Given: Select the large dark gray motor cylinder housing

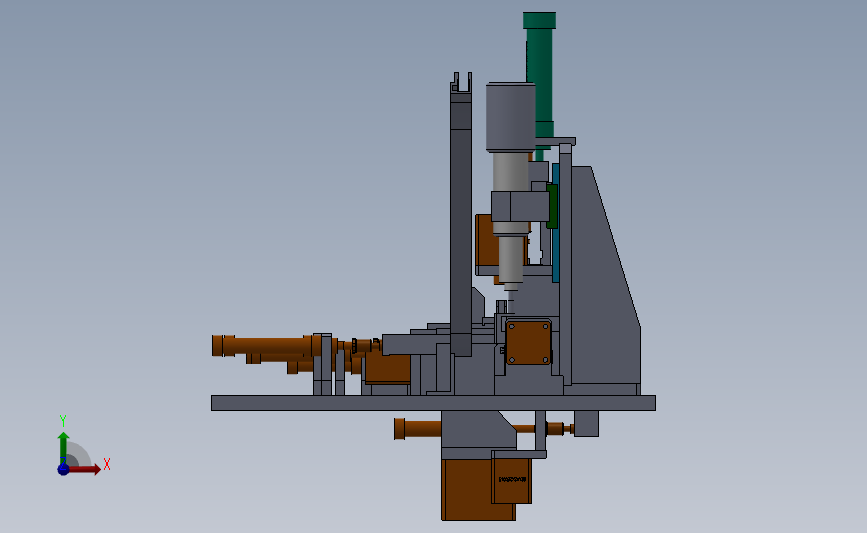Looking at the screenshot, I should tap(510, 117).
